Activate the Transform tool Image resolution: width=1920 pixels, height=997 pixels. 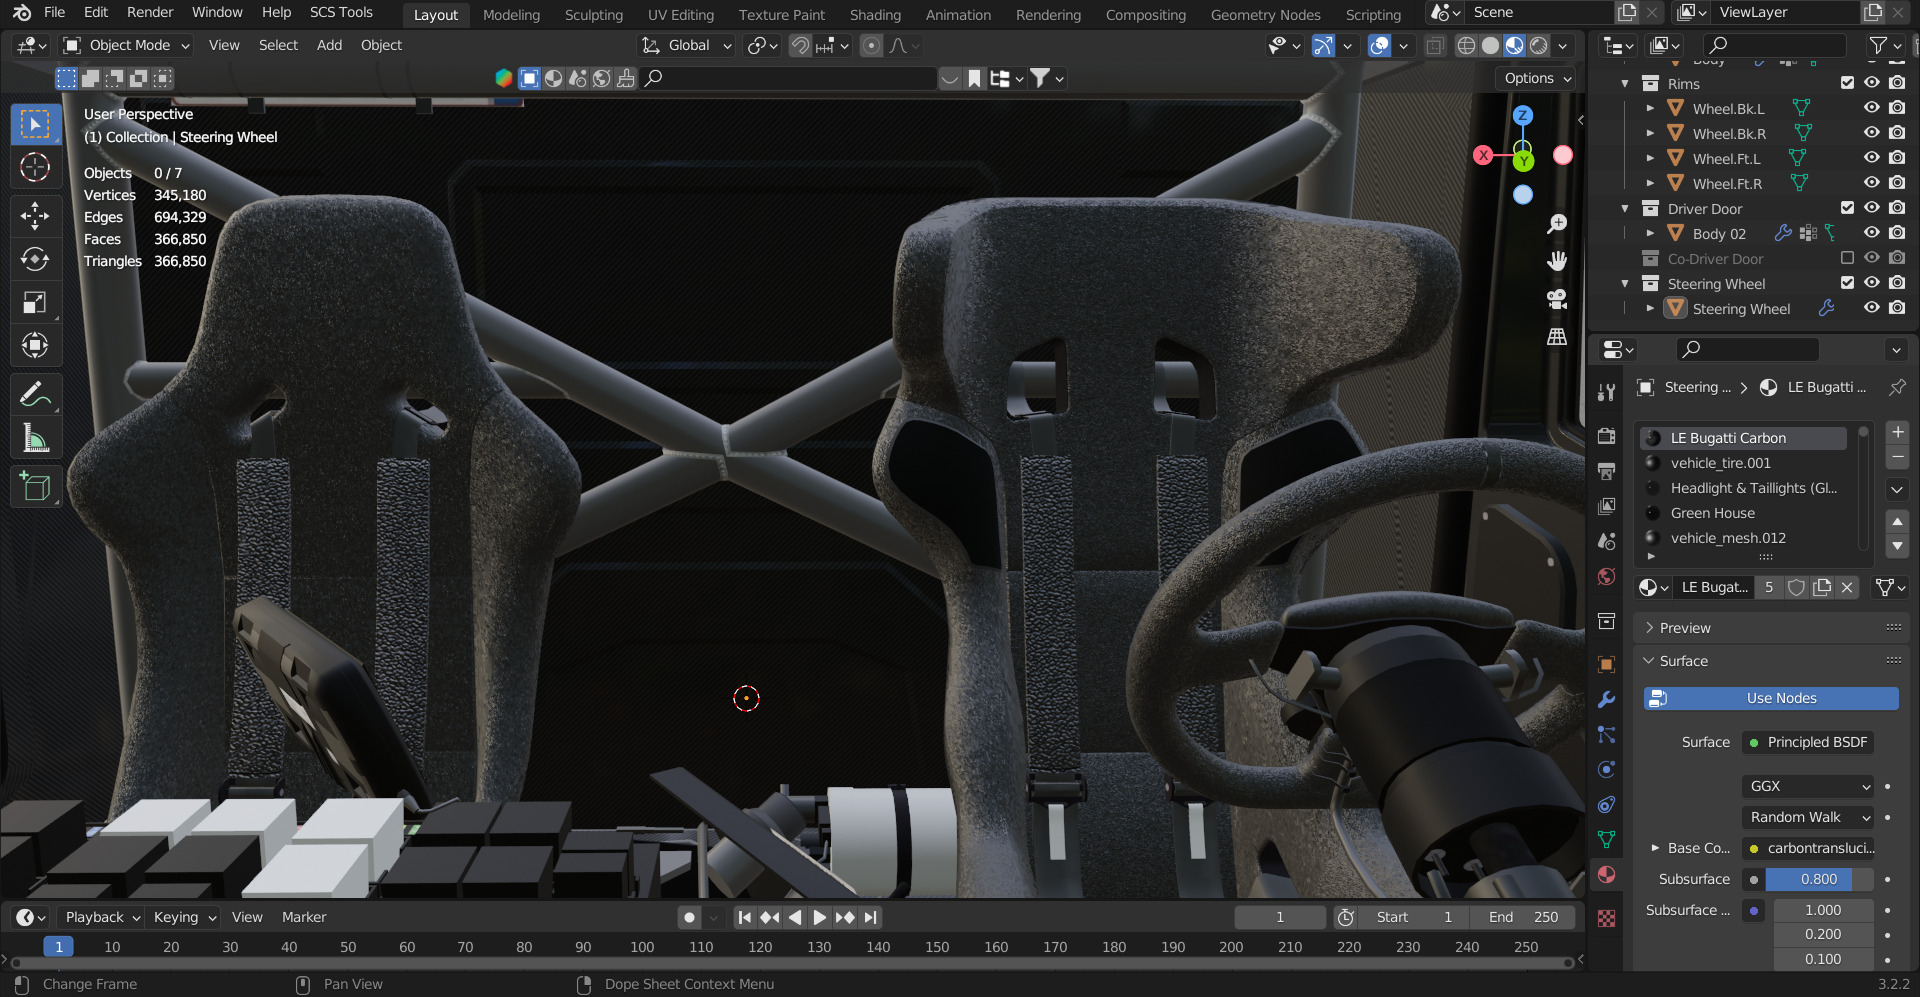pos(35,345)
